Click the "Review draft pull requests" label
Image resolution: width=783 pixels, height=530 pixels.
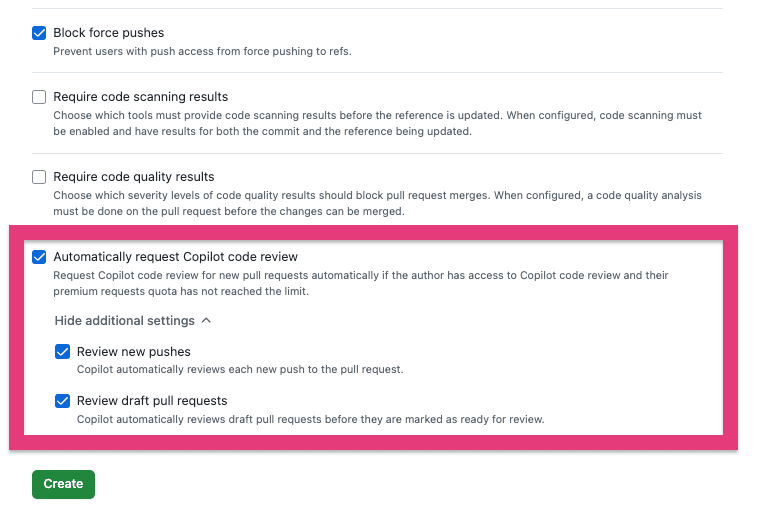pyautogui.click(x=152, y=401)
